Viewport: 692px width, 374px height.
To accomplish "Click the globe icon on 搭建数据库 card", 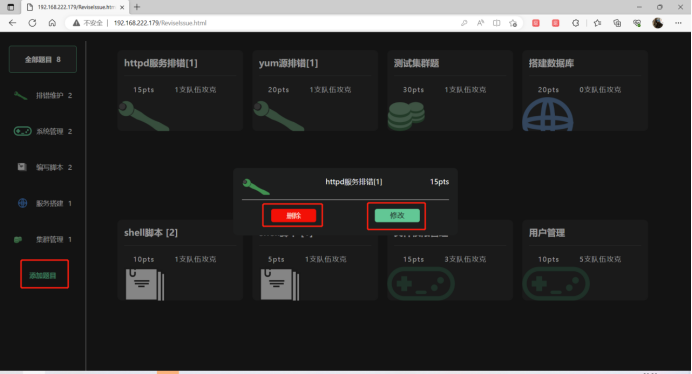I will 548,114.
